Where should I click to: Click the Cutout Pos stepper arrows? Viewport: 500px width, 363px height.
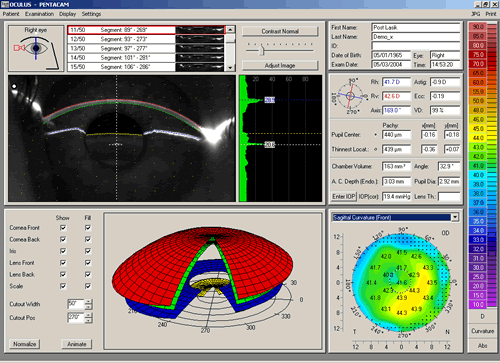click(x=89, y=318)
